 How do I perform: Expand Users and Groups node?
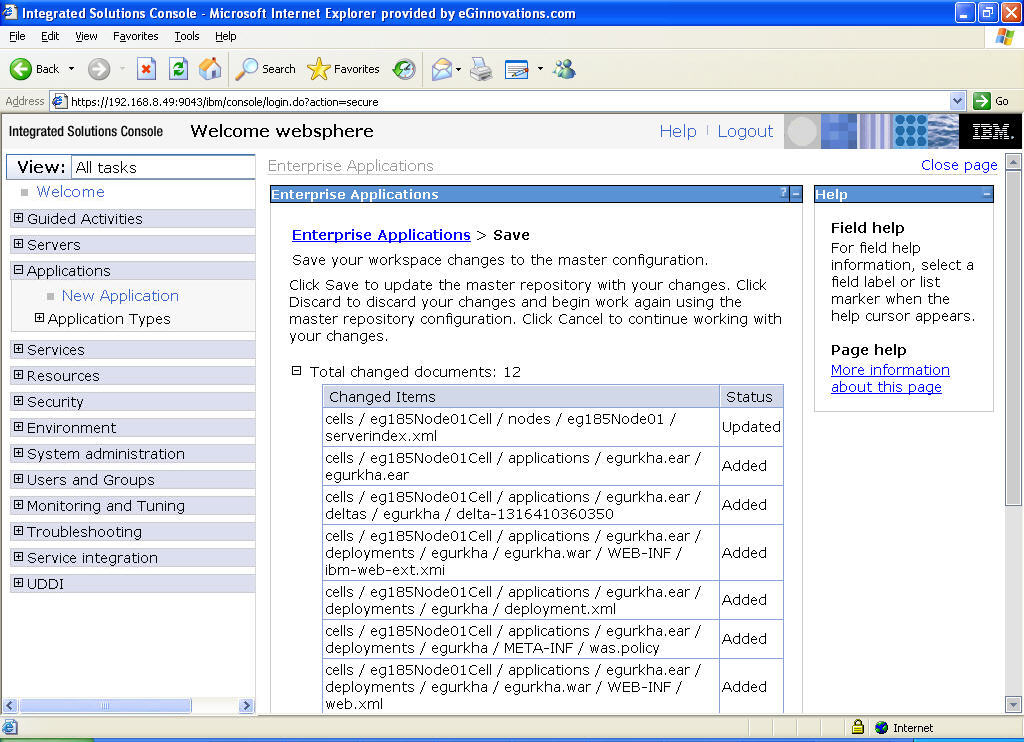pyautogui.click(x=18, y=479)
